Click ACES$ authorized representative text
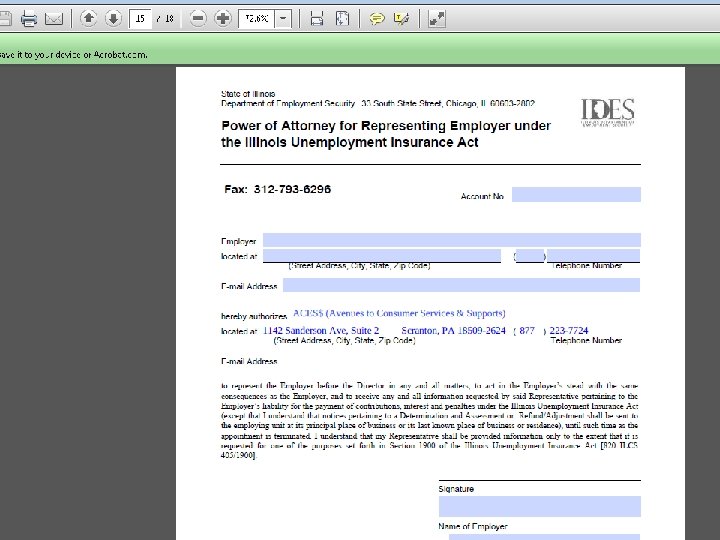This screenshot has width=720, height=540. pyautogui.click(x=399, y=313)
